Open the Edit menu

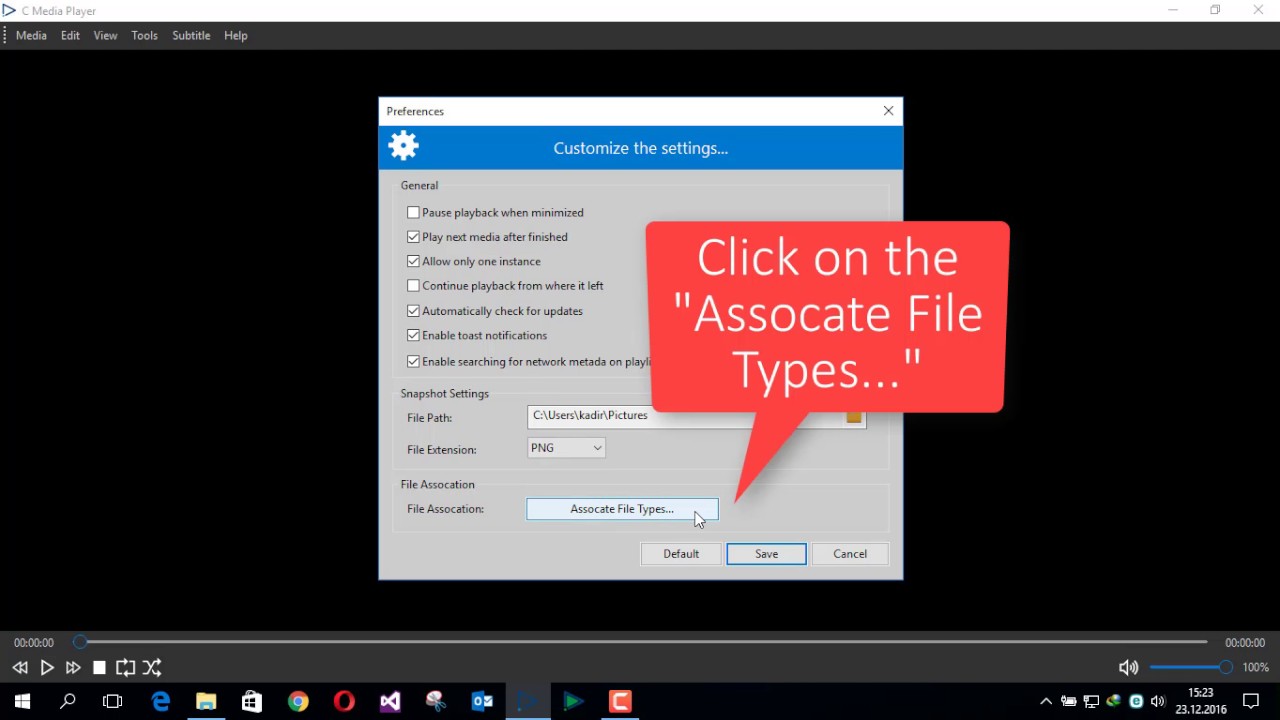(x=70, y=35)
